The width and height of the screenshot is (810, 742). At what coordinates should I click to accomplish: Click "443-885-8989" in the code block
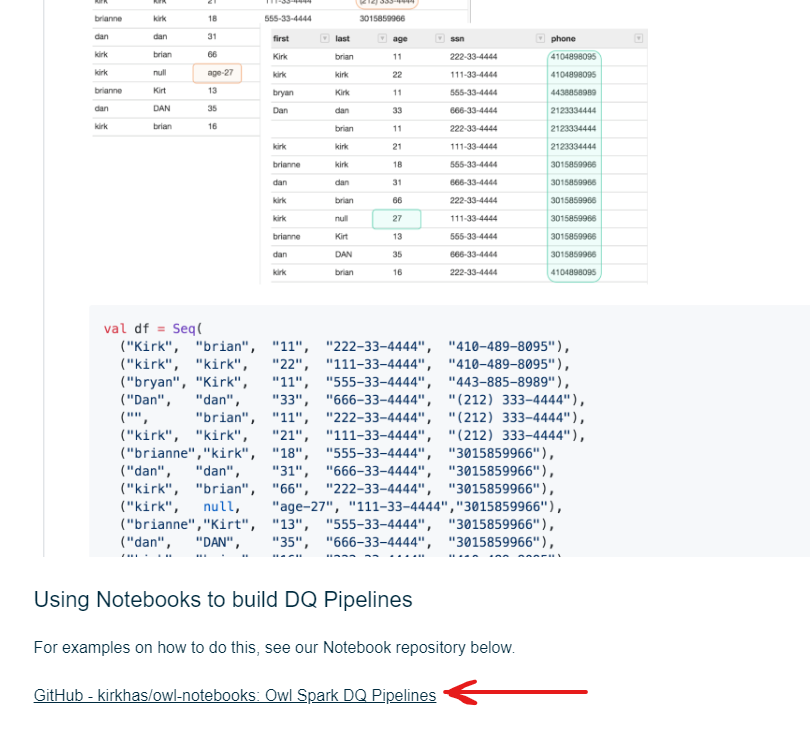[505, 382]
